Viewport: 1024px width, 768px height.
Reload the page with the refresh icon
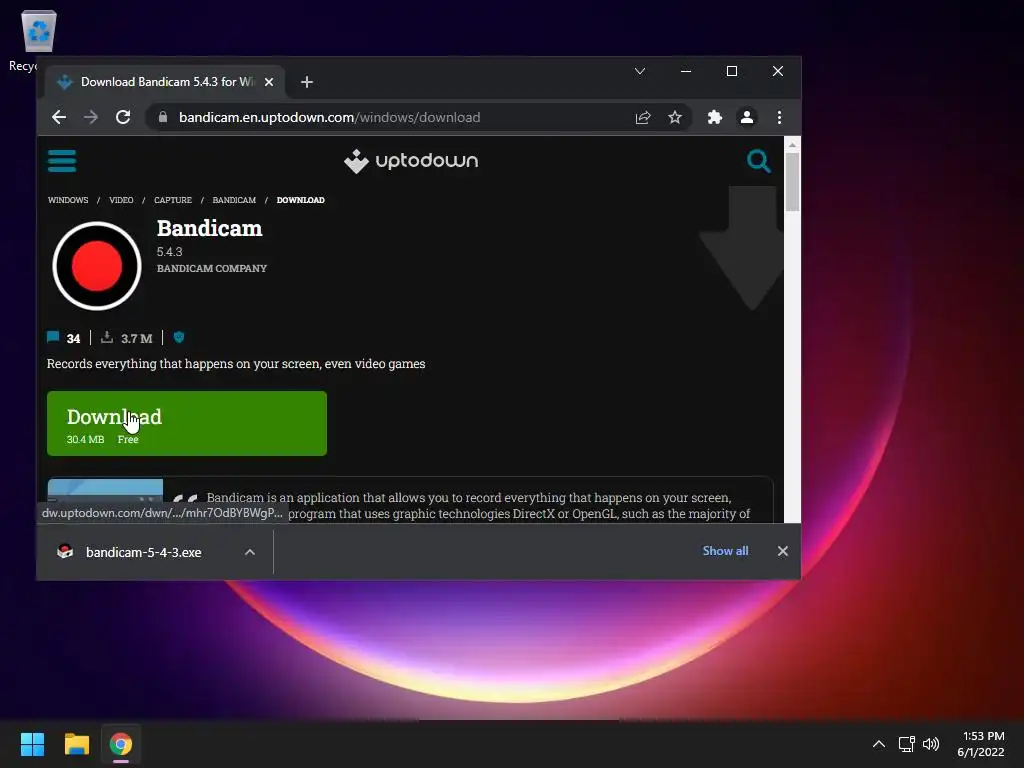coord(123,118)
